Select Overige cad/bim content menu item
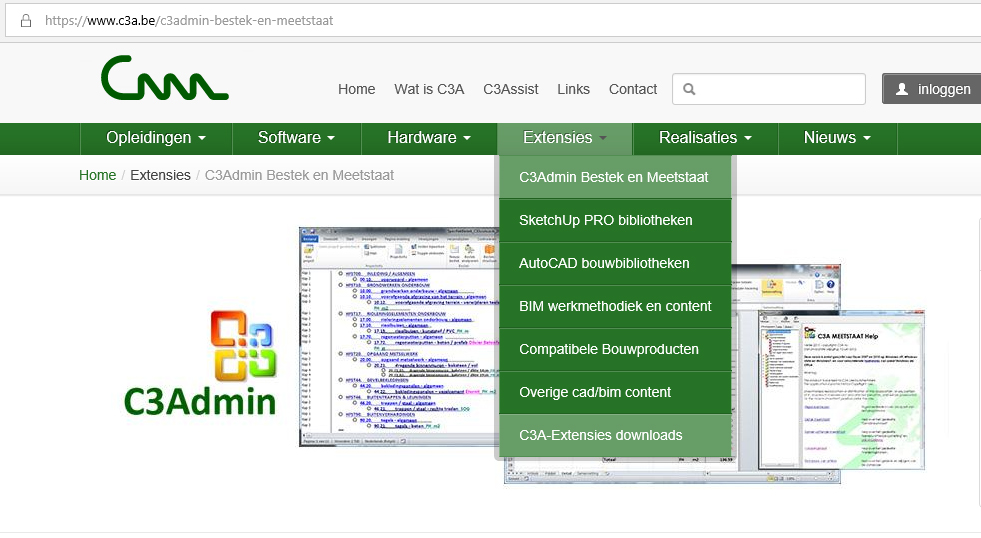Viewport: 981px width, 538px height. [615, 392]
